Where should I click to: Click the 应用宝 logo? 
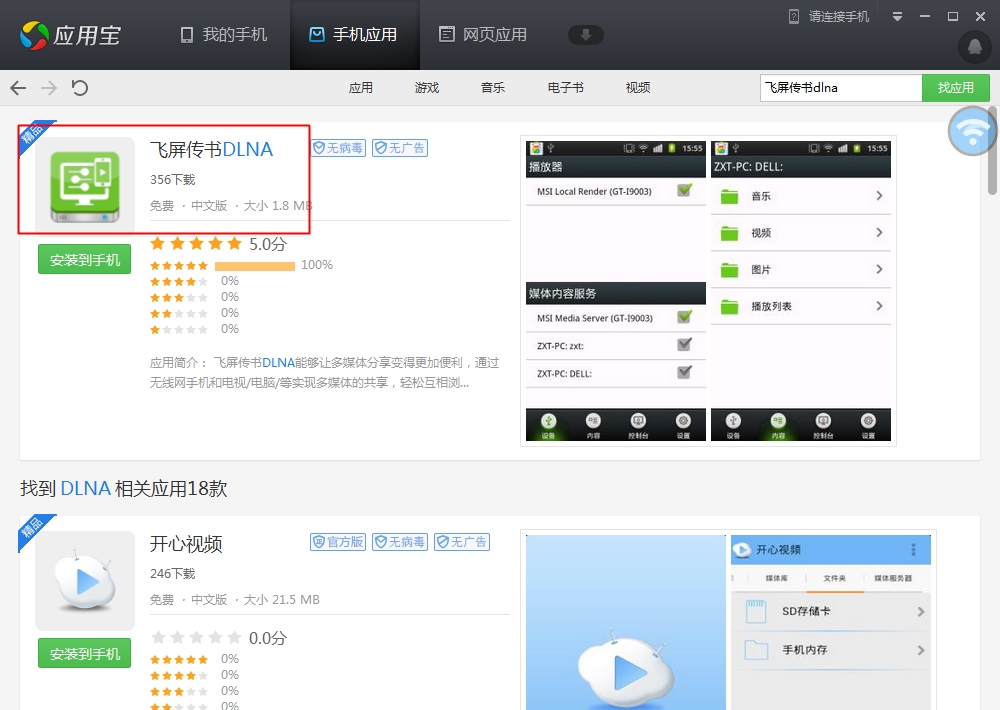(x=70, y=35)
